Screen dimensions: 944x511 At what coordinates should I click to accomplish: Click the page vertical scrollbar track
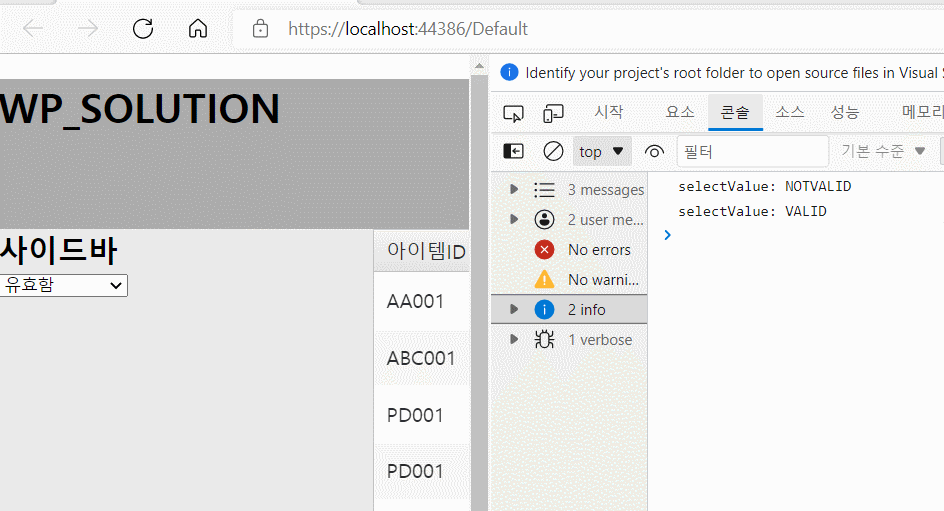(x=479, y=293)
